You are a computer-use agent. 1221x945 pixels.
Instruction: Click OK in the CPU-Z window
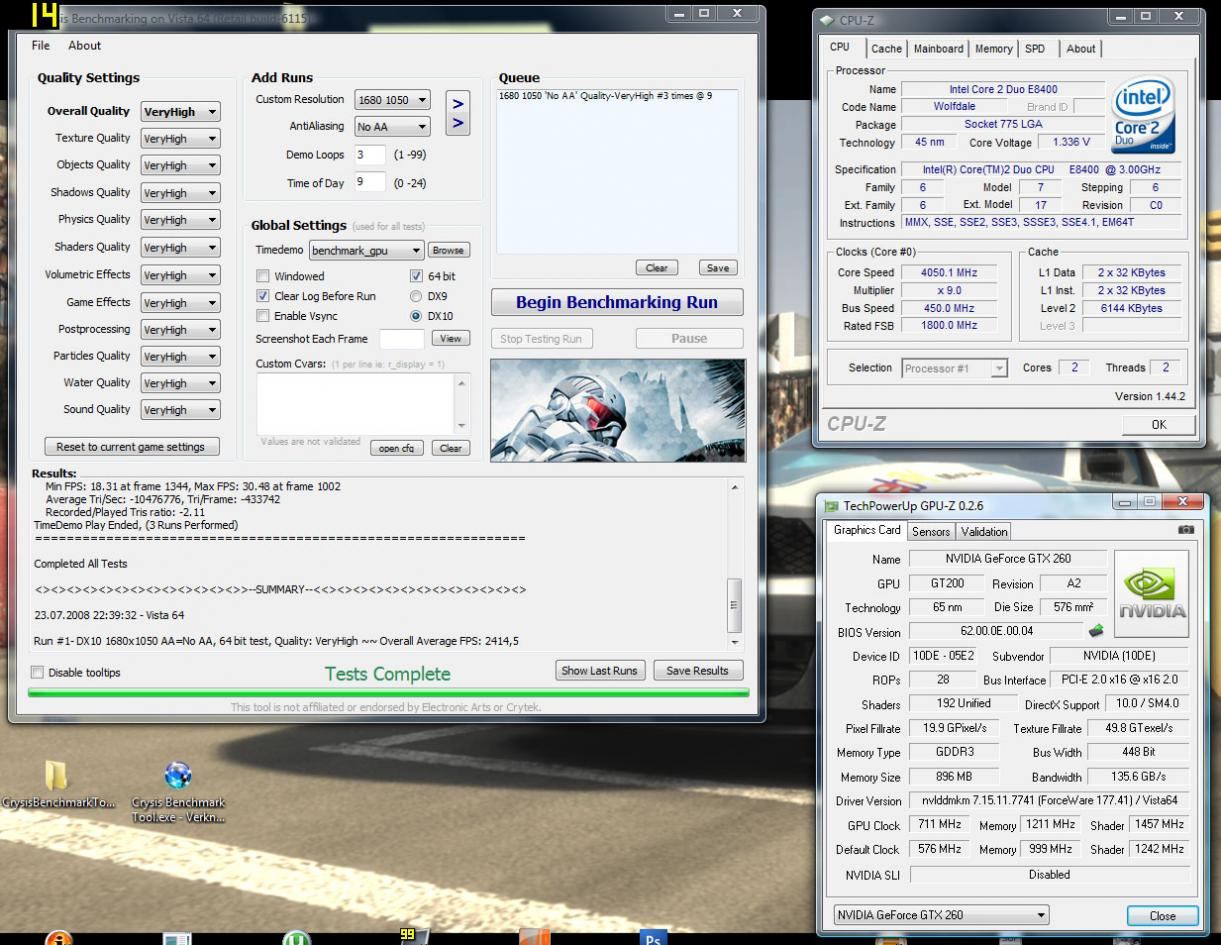click(x=1158, y=424)
